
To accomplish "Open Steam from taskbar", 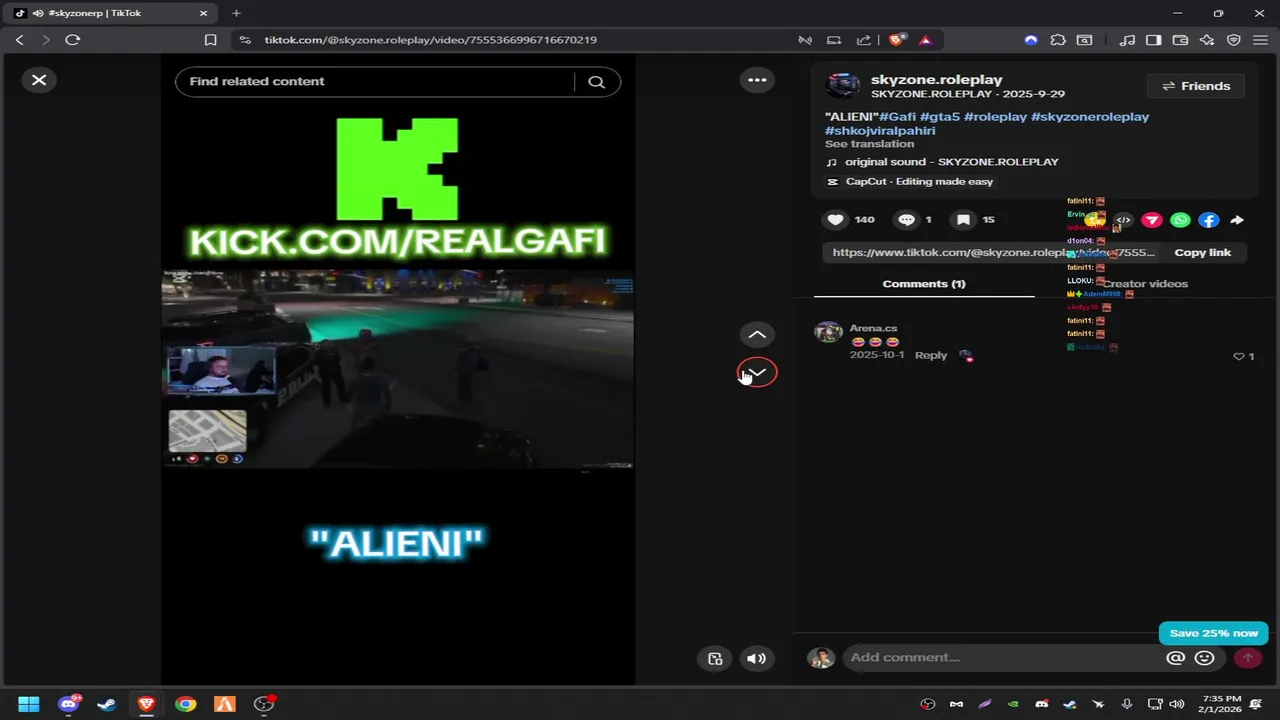I will coord(106,704).
